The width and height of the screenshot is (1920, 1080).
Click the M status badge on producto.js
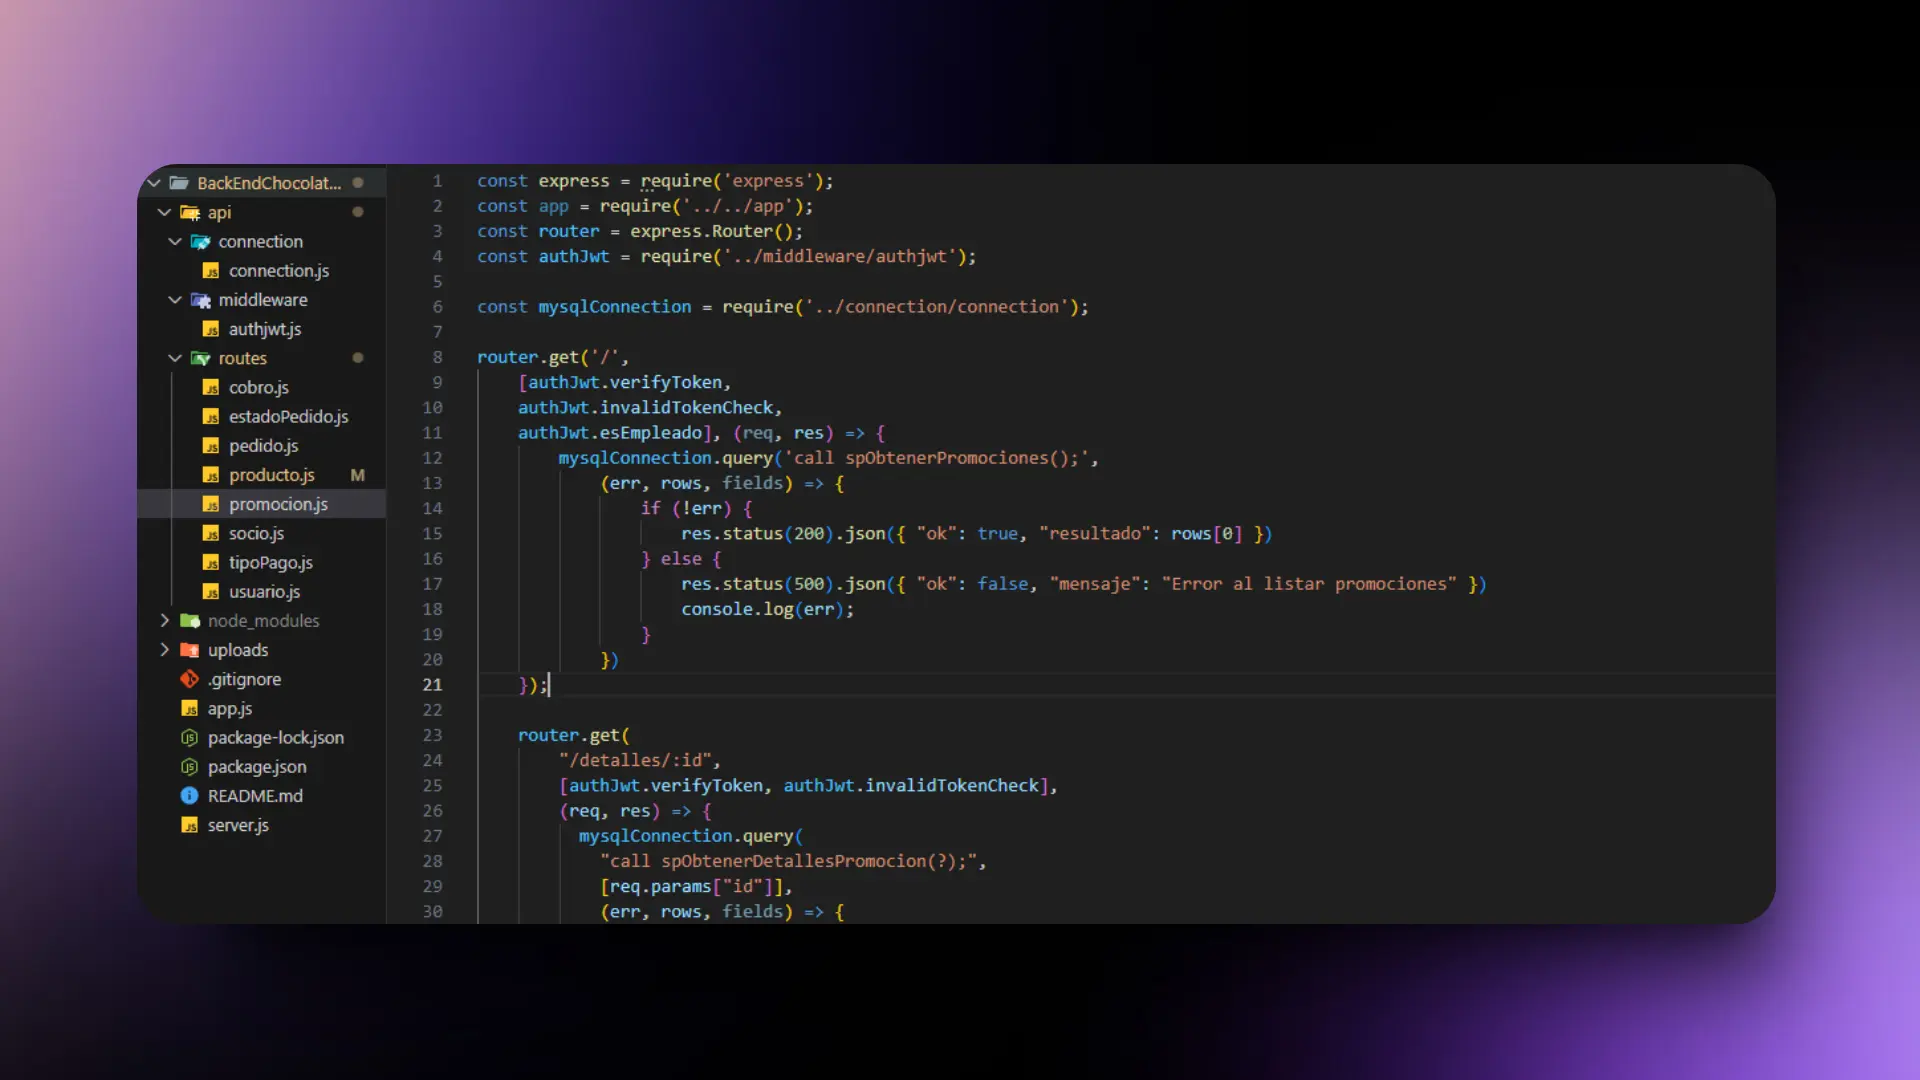[358, 475]
